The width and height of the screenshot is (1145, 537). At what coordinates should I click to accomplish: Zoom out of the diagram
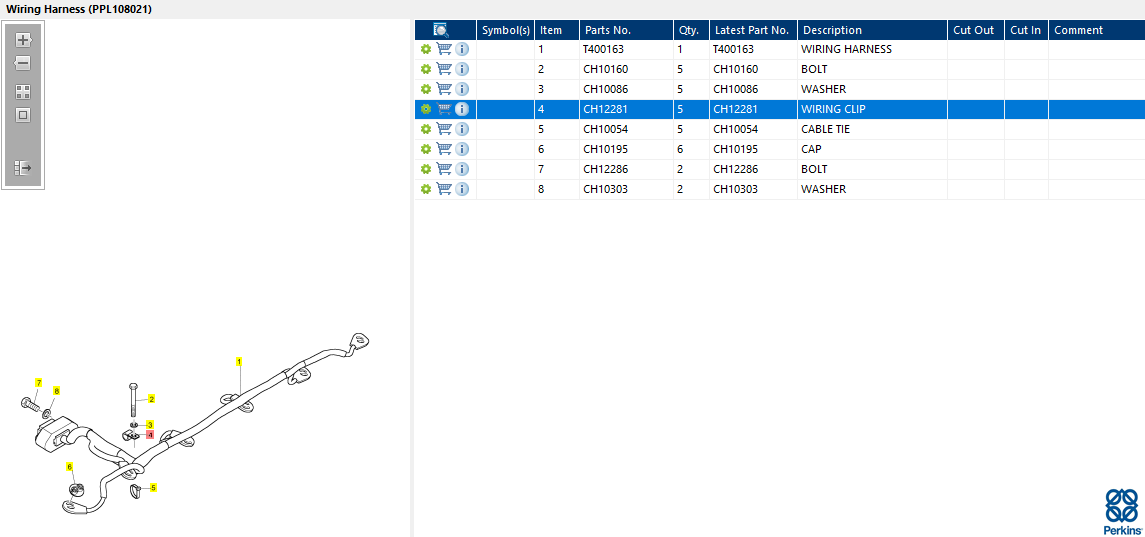pos(23,64)
